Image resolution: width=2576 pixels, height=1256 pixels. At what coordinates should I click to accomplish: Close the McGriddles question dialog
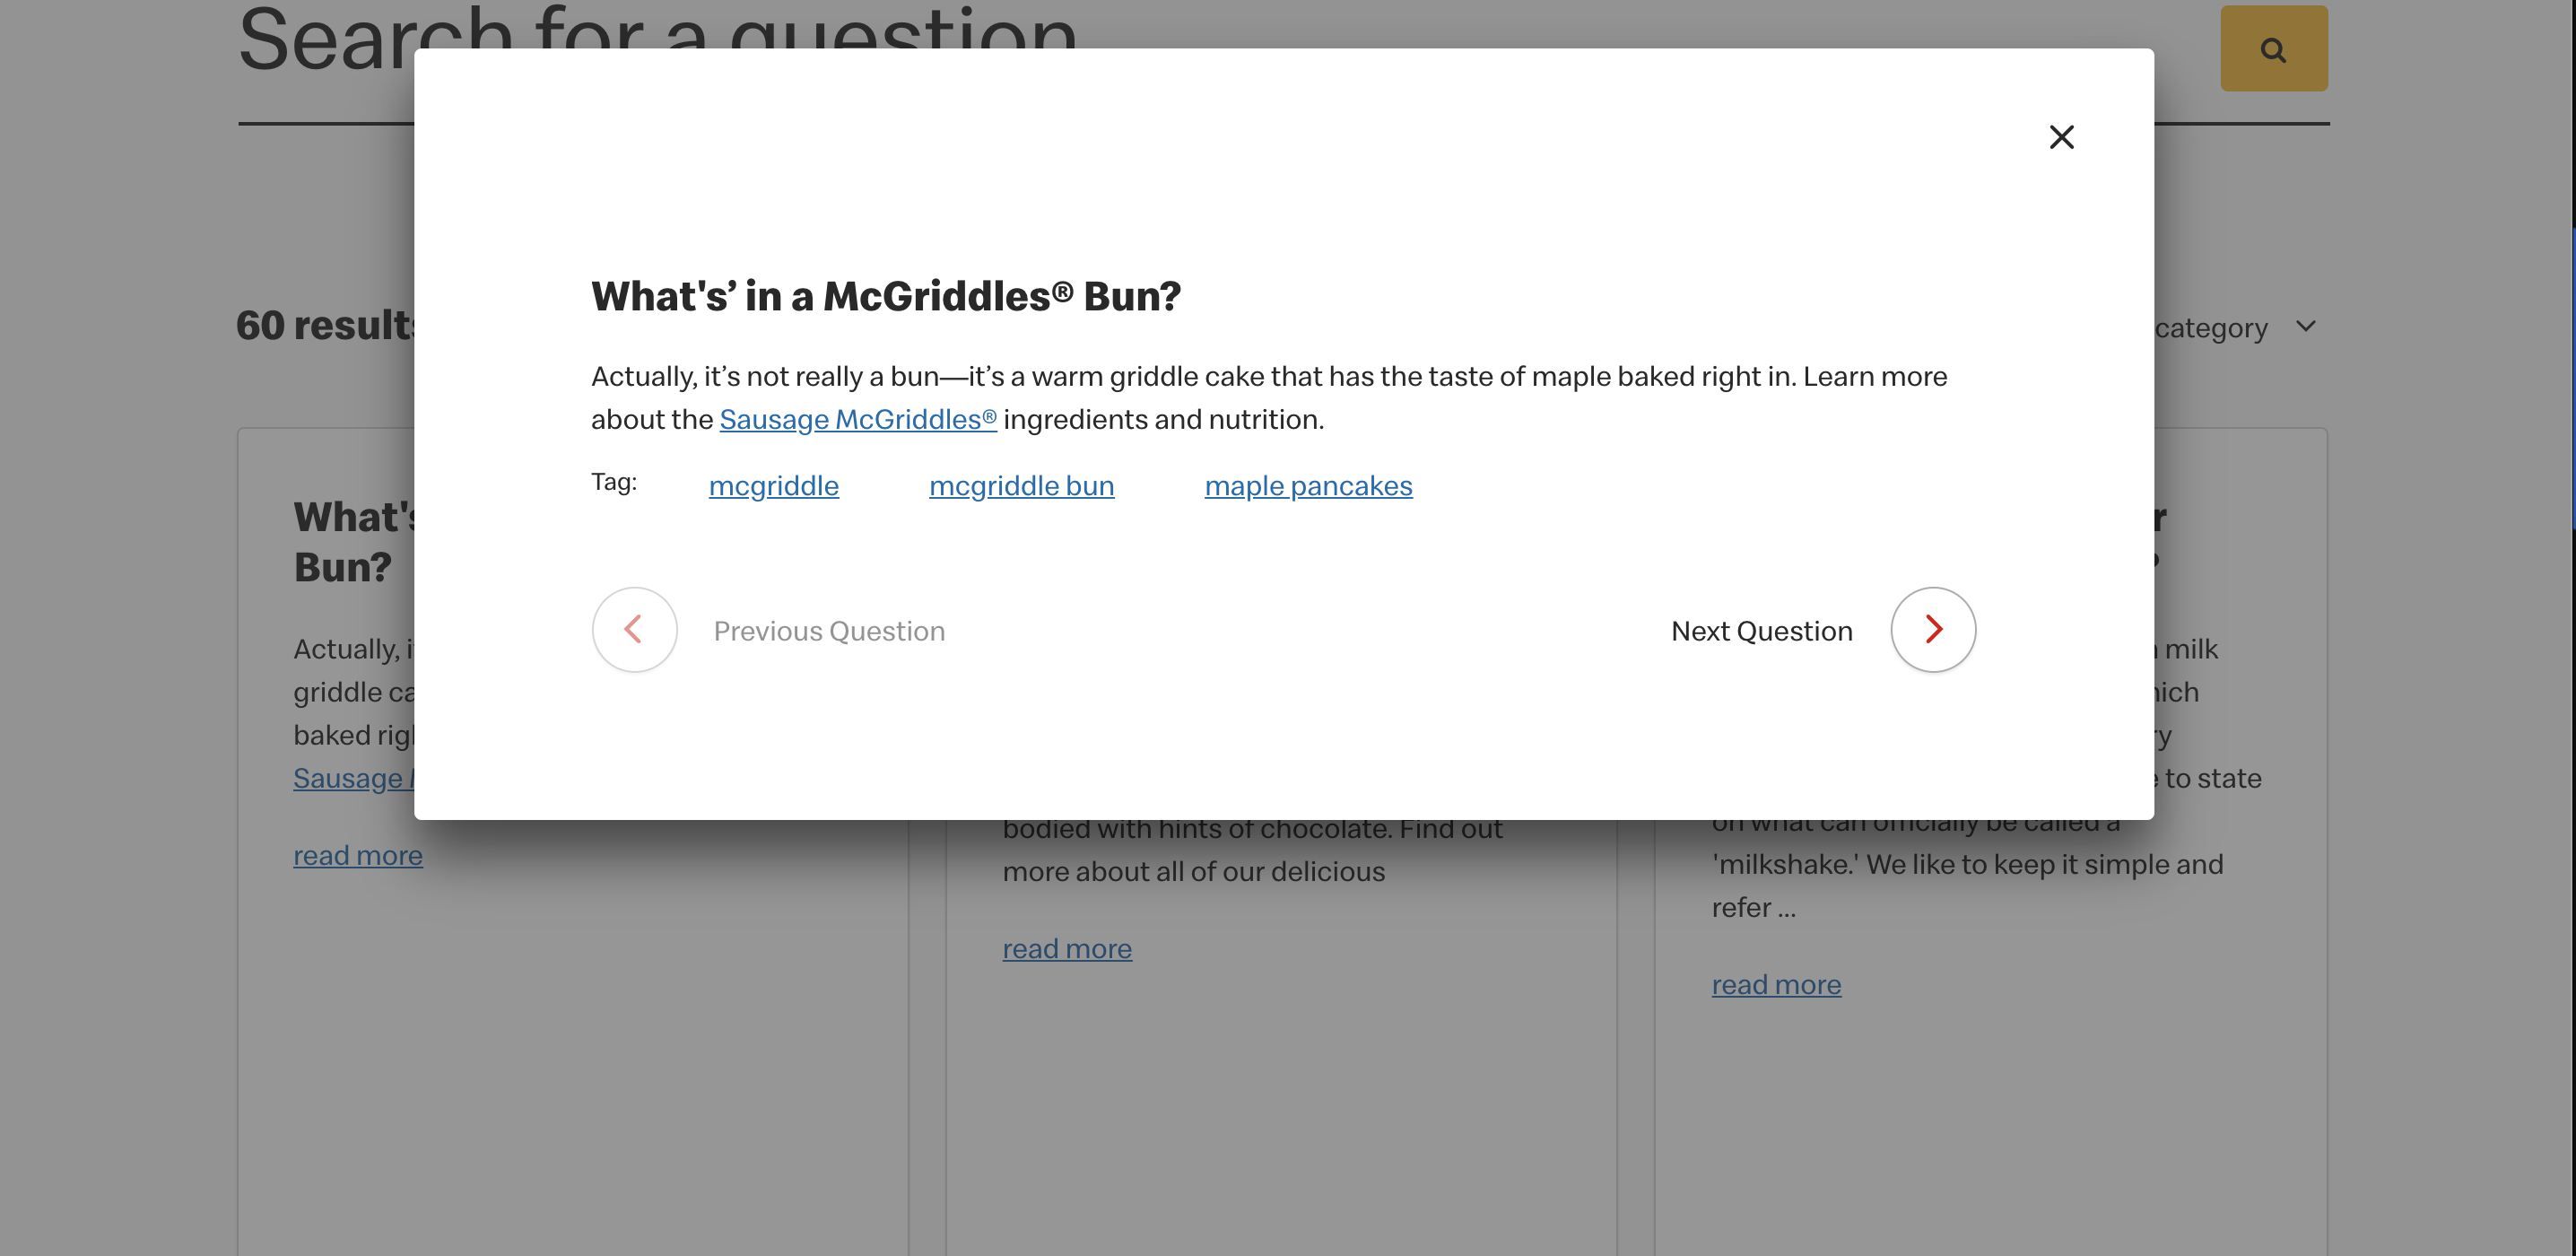pos(2061,137)
